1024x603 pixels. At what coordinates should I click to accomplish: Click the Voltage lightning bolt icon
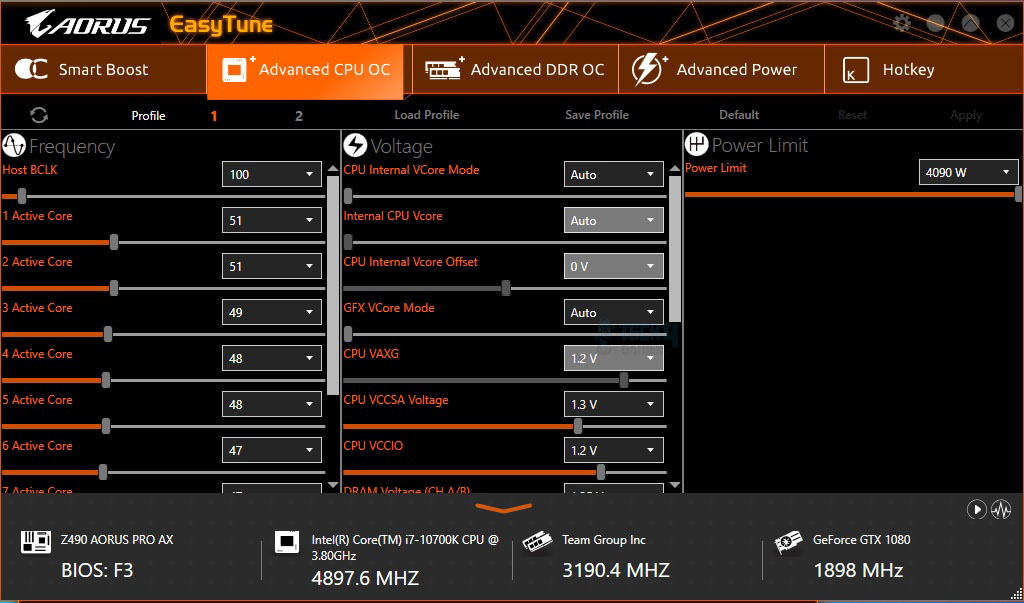coord(355,146)
